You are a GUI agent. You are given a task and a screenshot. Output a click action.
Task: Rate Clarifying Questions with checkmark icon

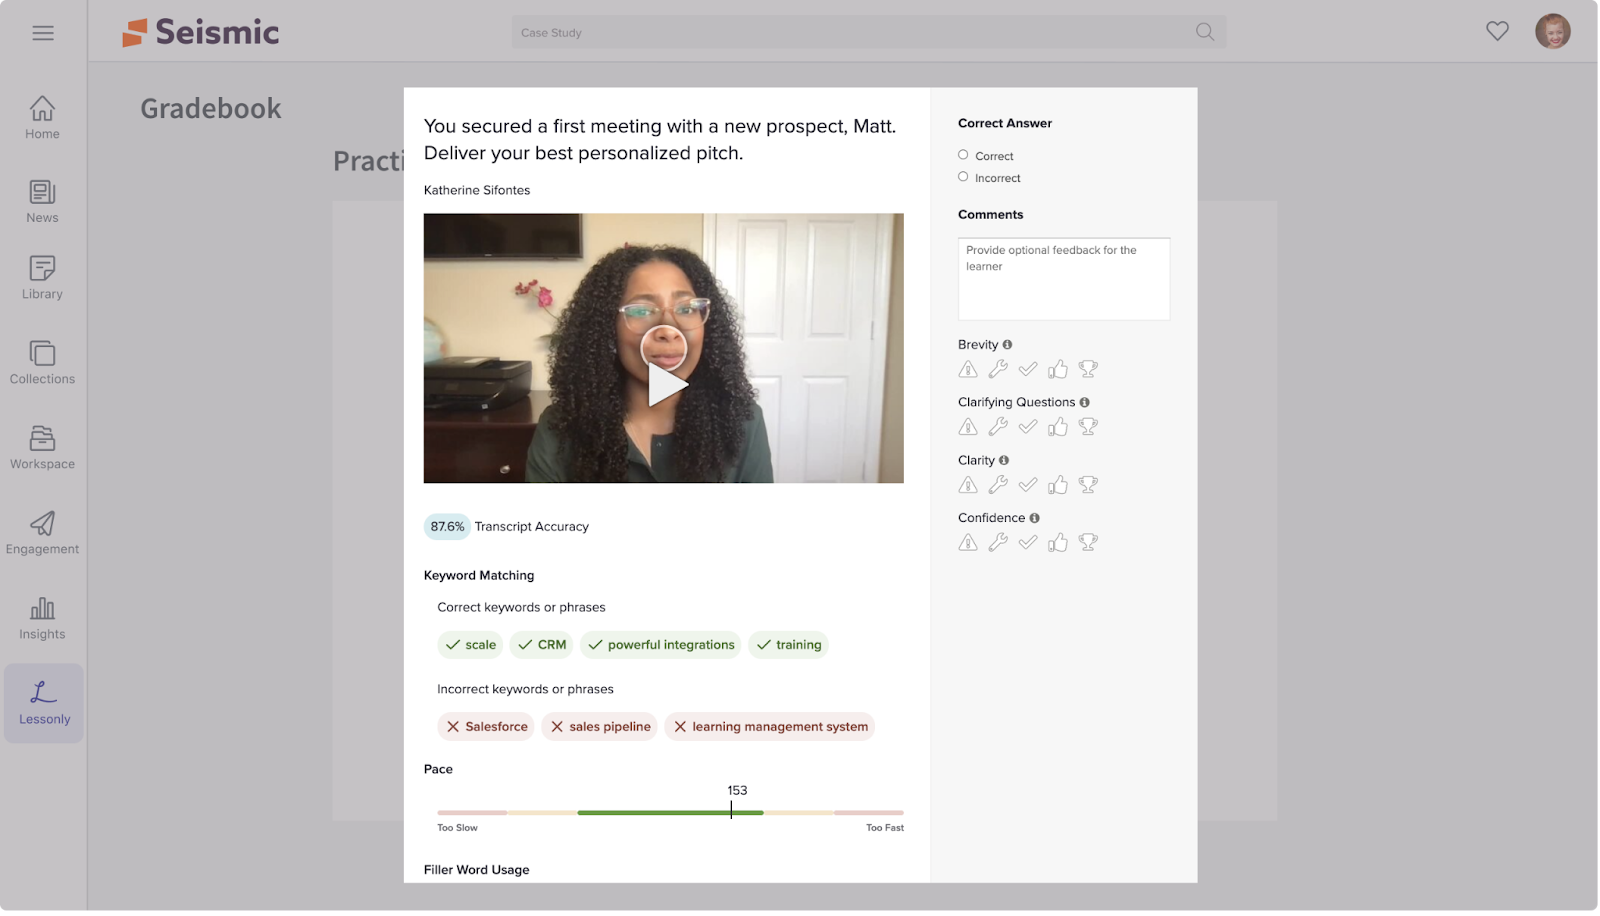point(1029,428)
